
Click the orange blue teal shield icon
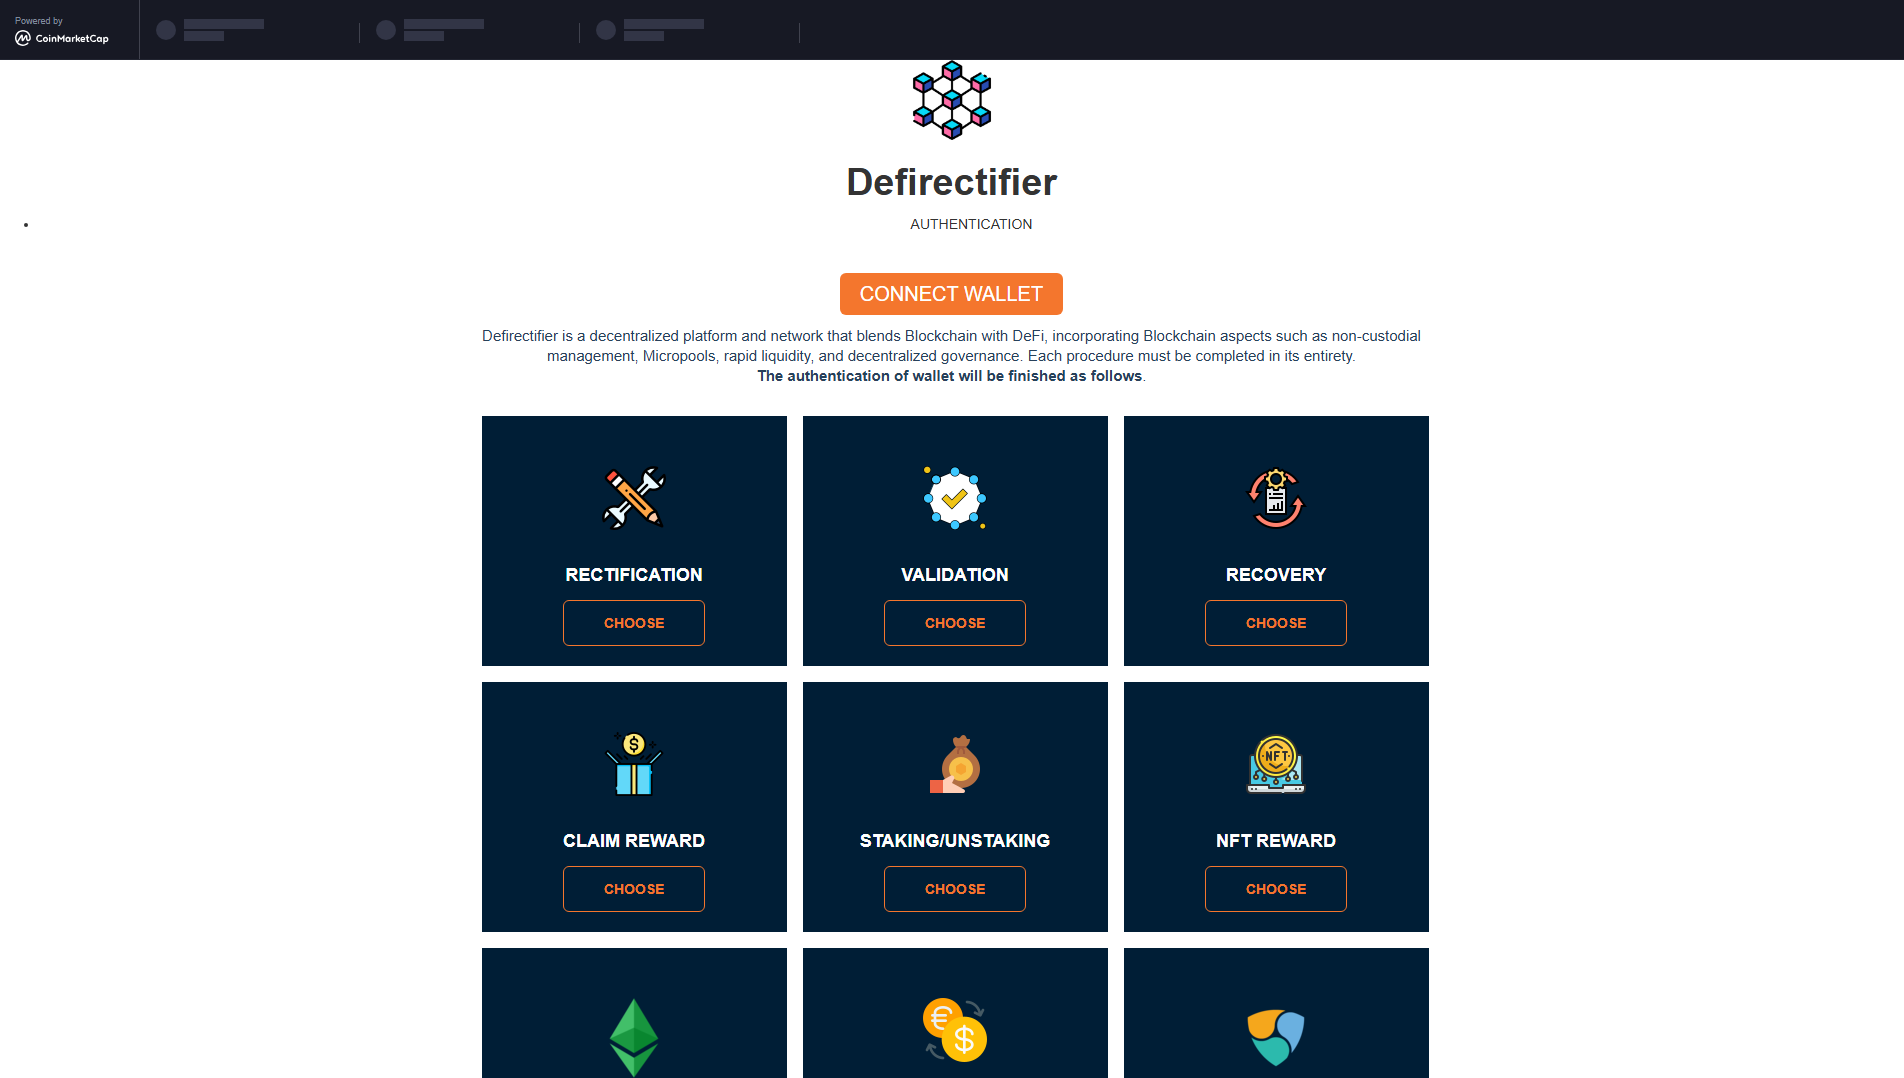(x=1276, y=1037)
